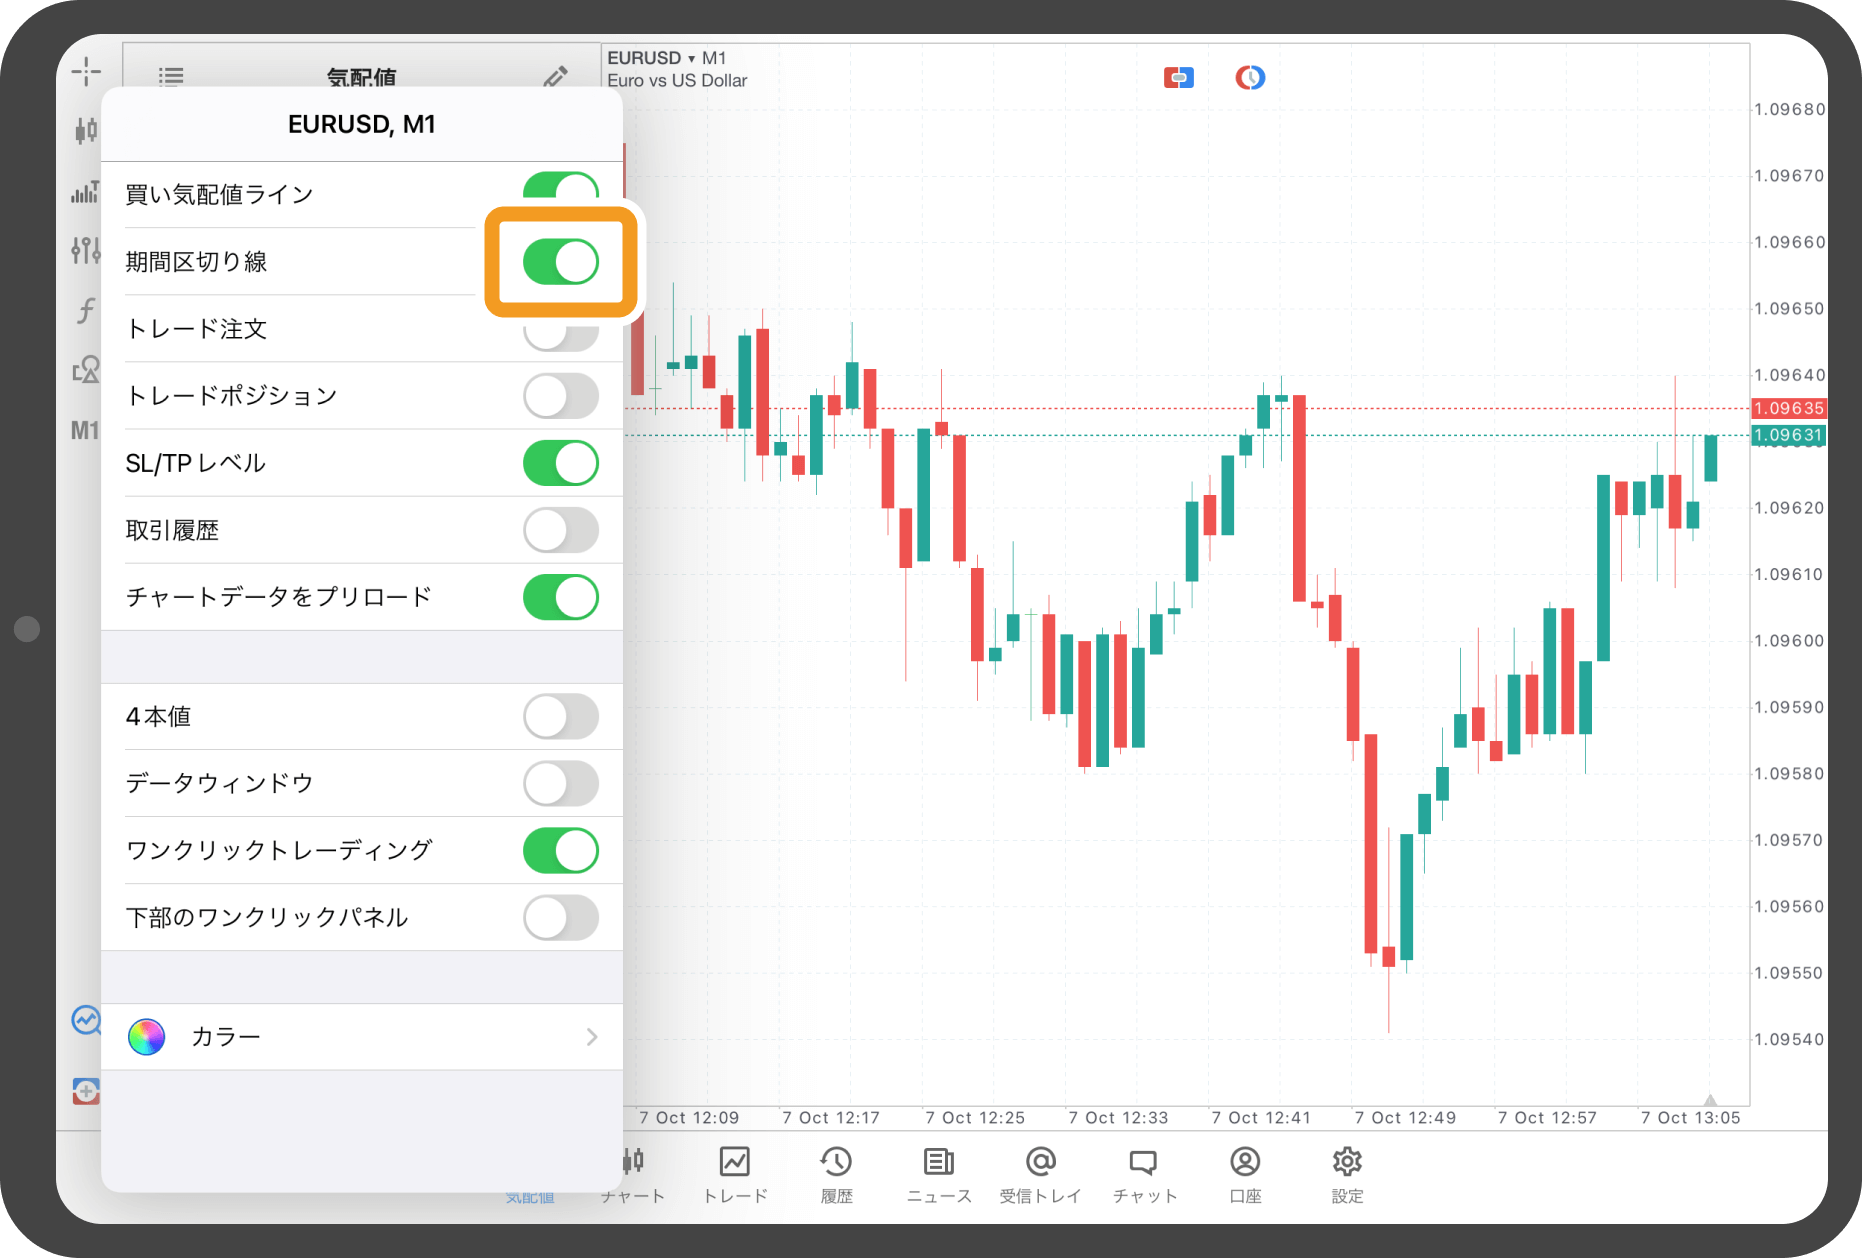Image resolution: width=1862 pixels, height=1258 pixels.
Task: Turn on the 4本値 switch
Action: point(561,716)
